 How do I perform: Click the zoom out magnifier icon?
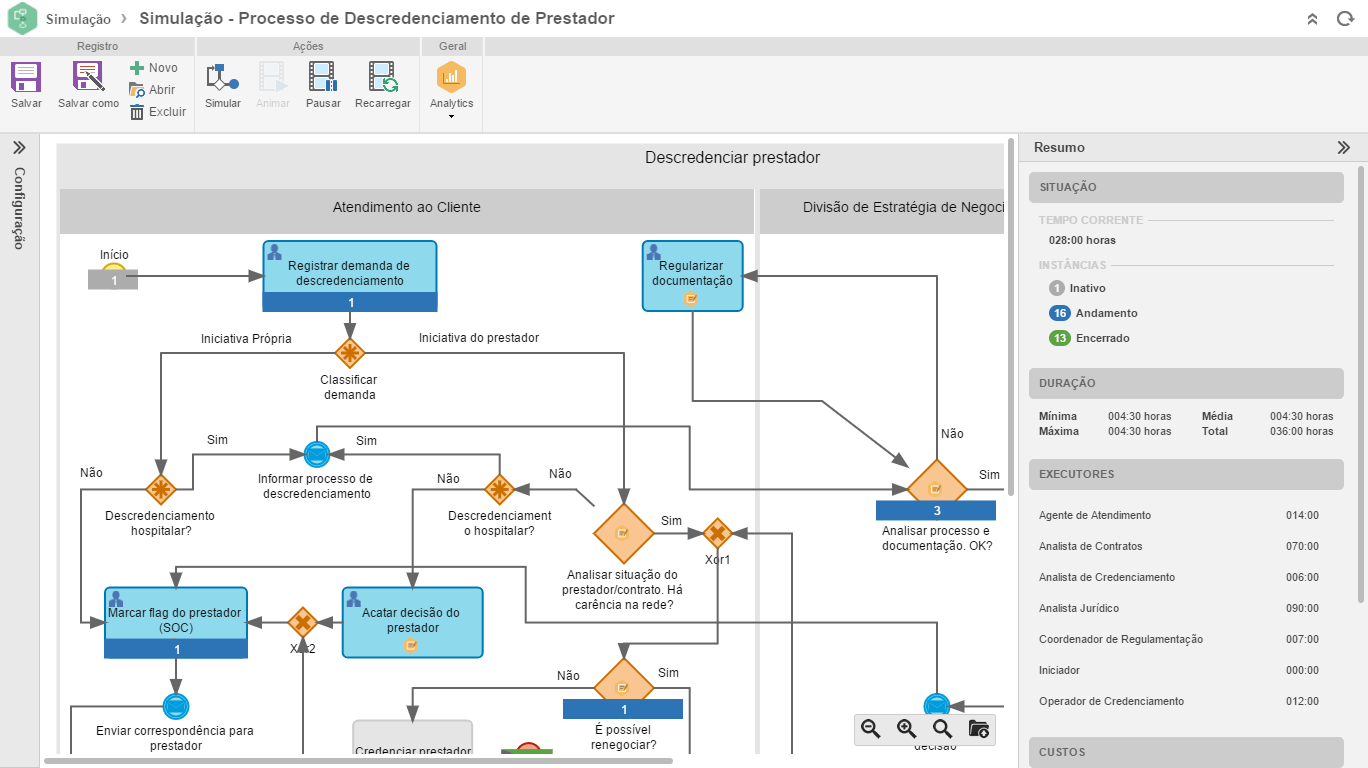[x=871, y=730]
